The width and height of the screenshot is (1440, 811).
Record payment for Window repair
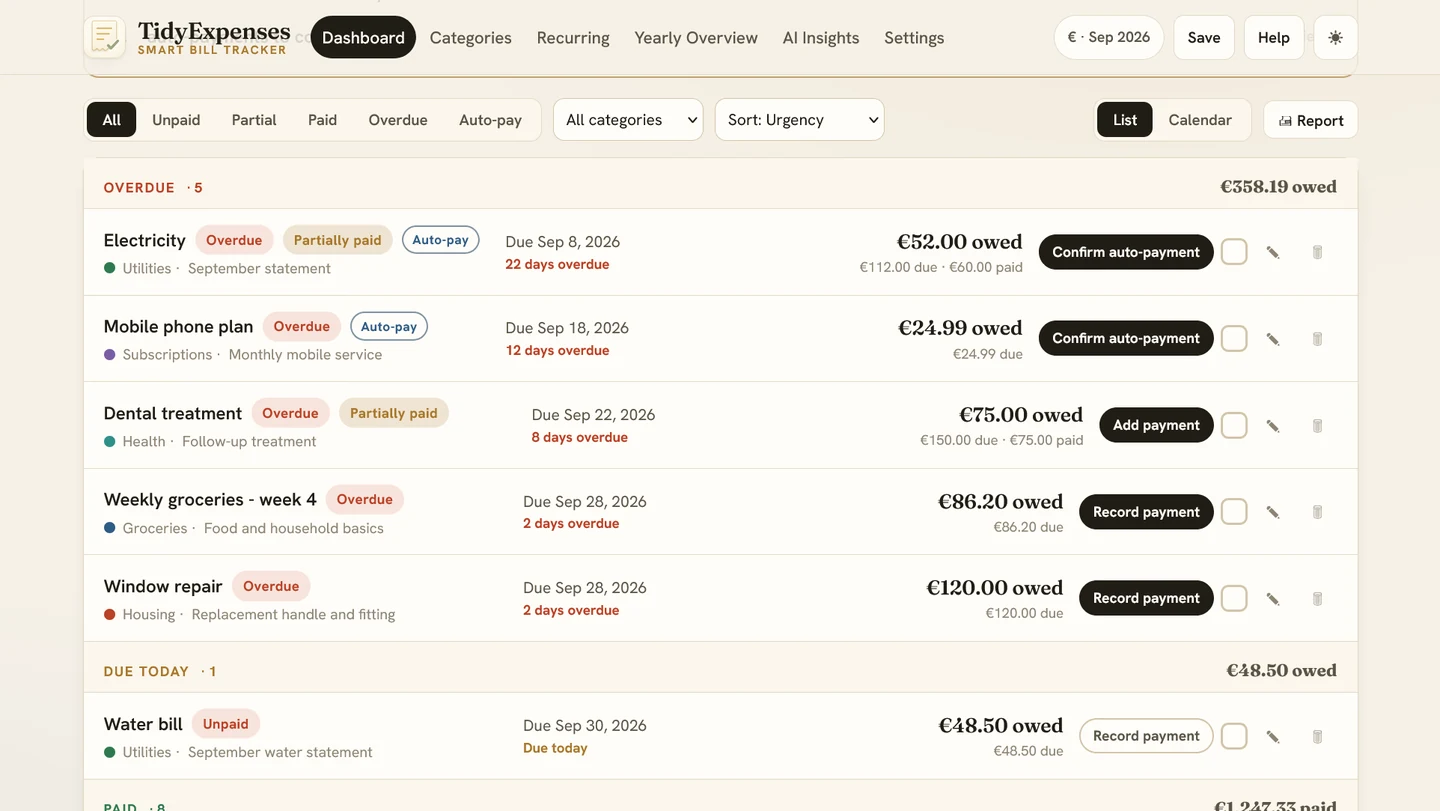click(1146, 598)
